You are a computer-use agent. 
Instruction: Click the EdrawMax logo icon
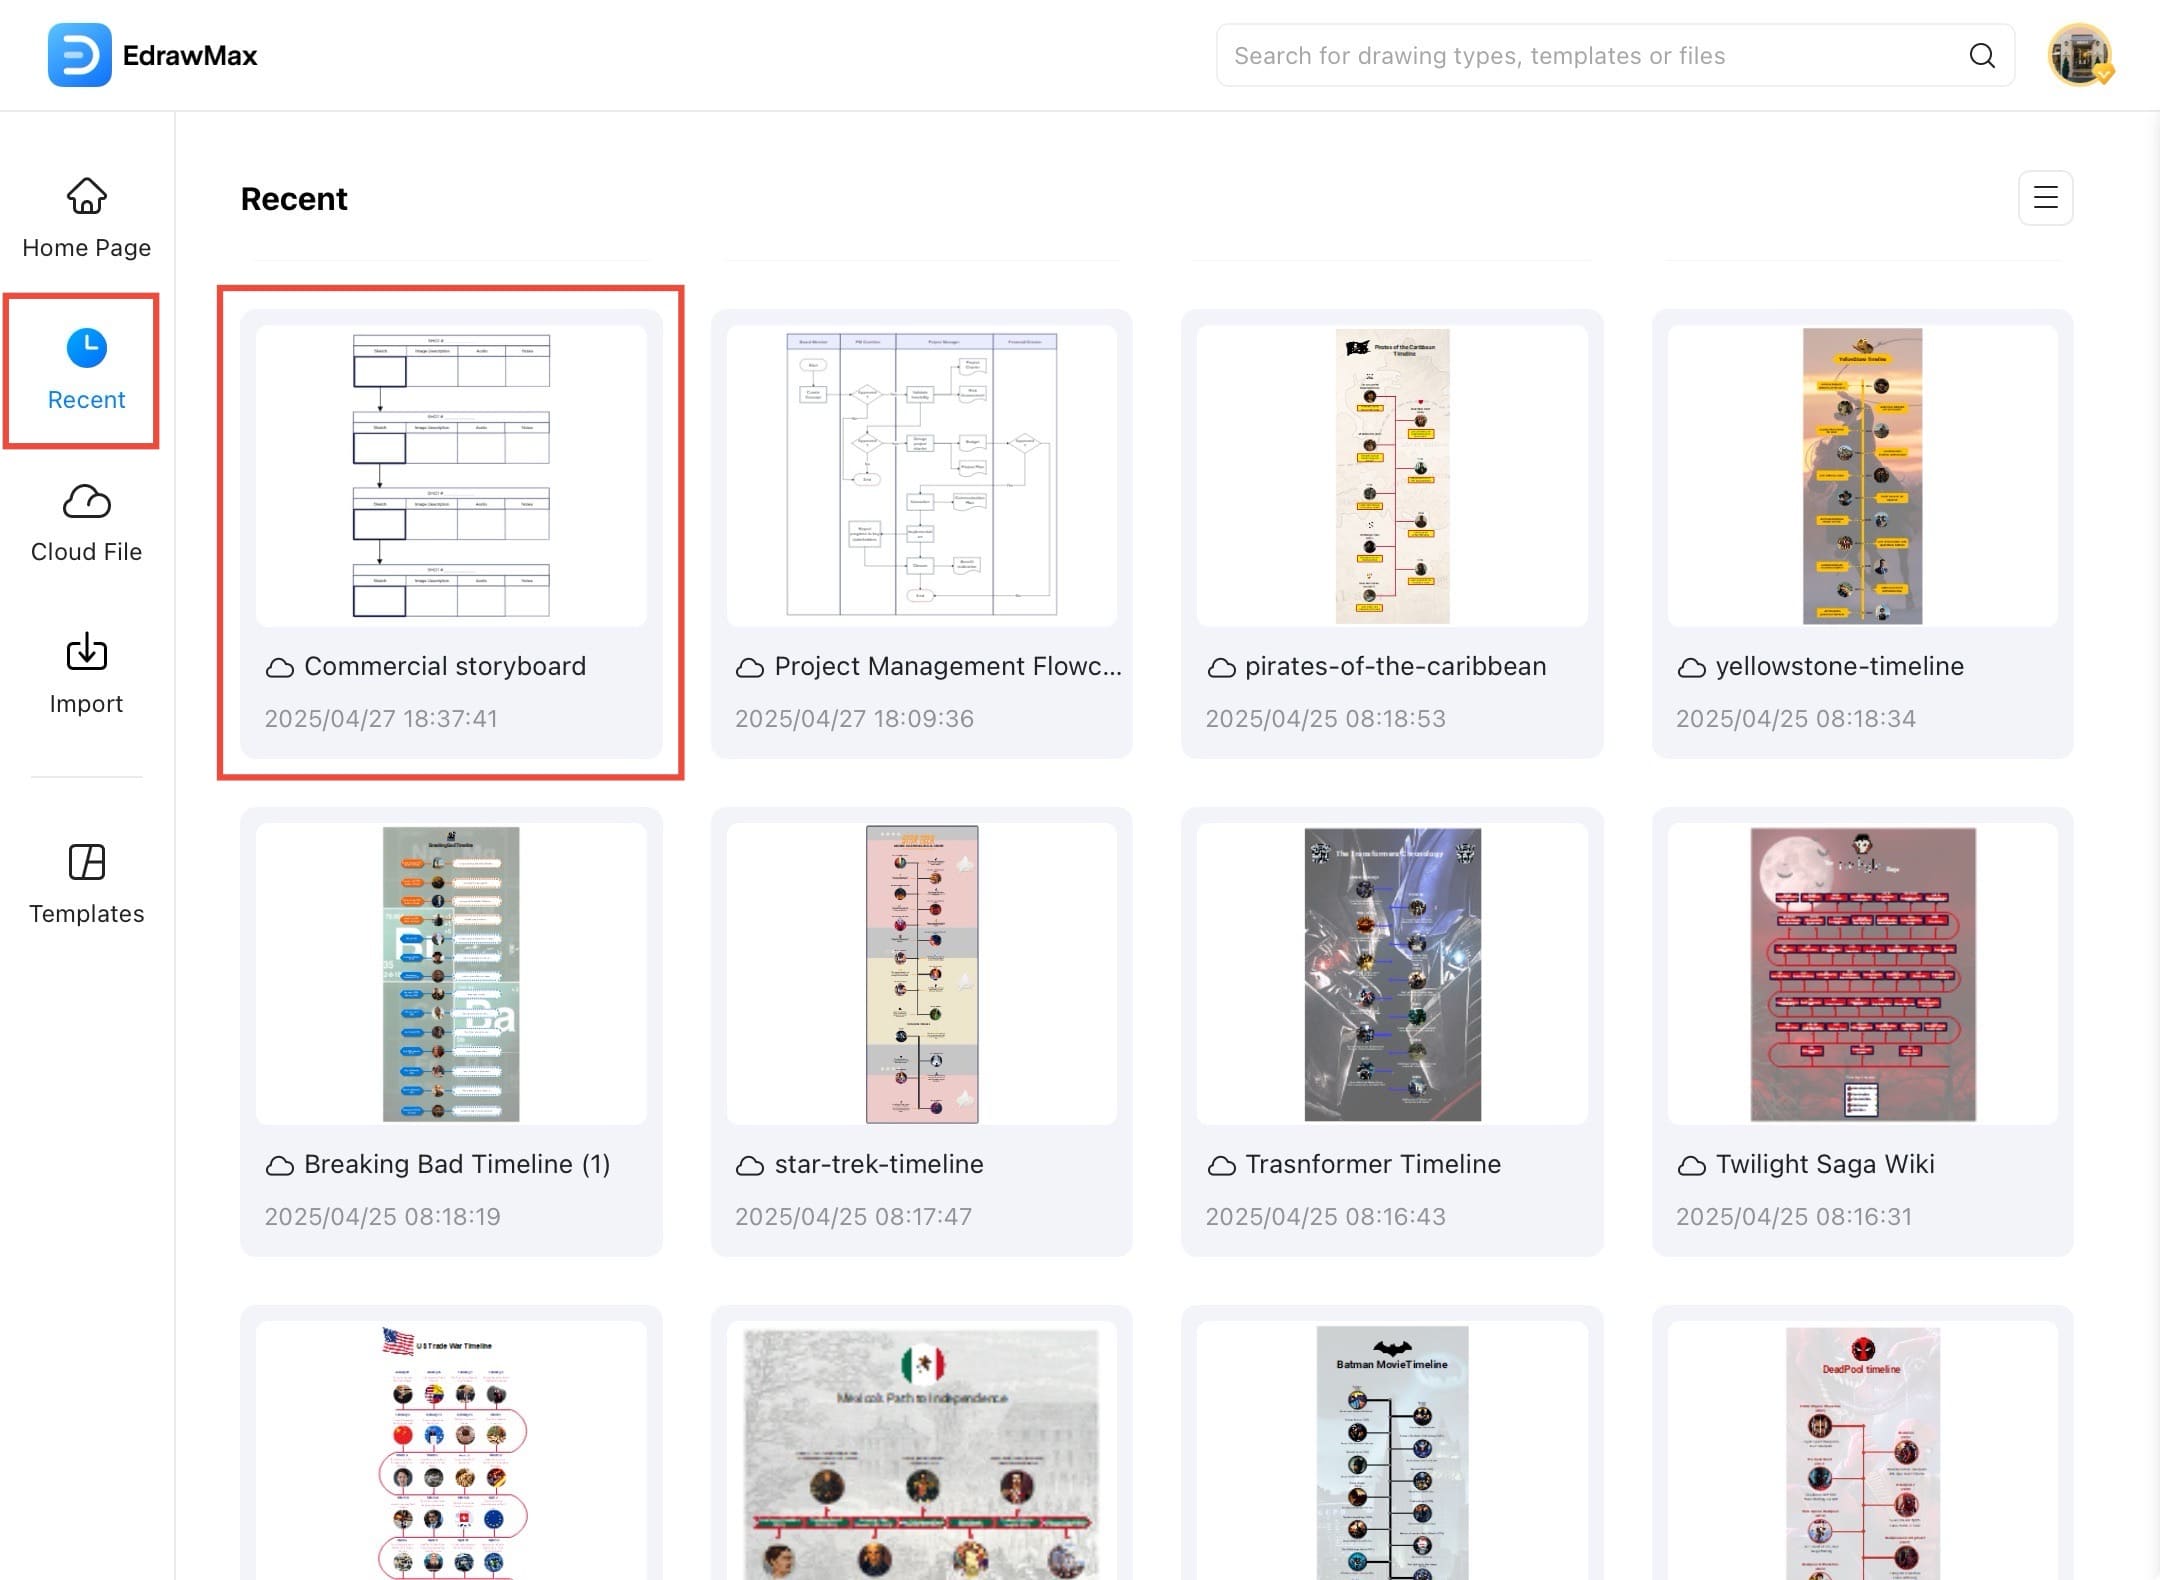coord(79,55)
